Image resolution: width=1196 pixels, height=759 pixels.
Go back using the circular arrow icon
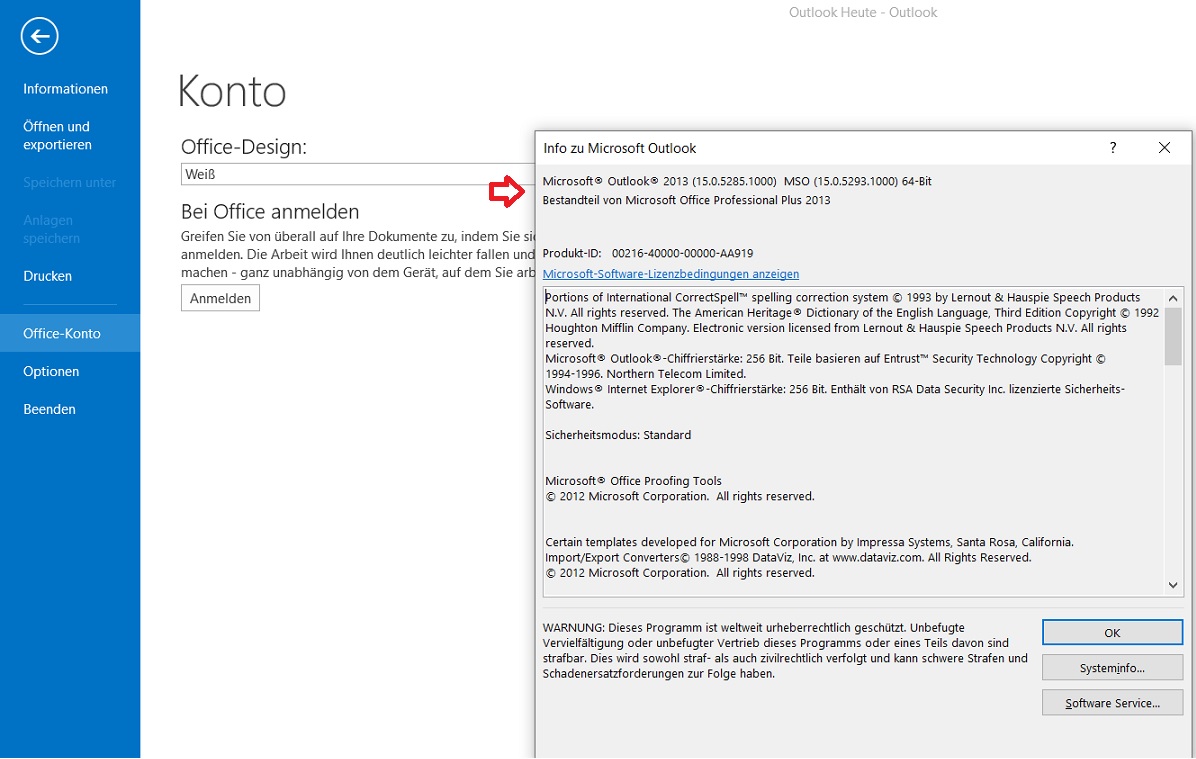(x=40, y=36)
